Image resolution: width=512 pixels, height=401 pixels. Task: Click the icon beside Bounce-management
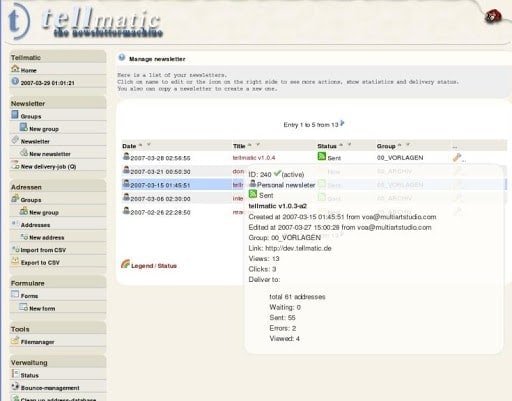point(15,386)
